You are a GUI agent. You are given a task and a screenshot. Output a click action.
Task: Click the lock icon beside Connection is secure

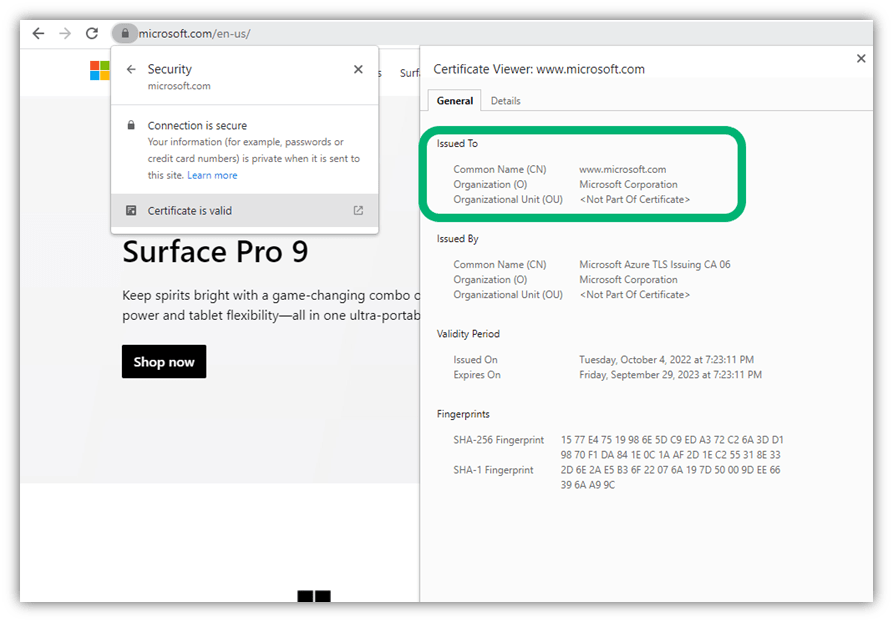pos(131,125)
